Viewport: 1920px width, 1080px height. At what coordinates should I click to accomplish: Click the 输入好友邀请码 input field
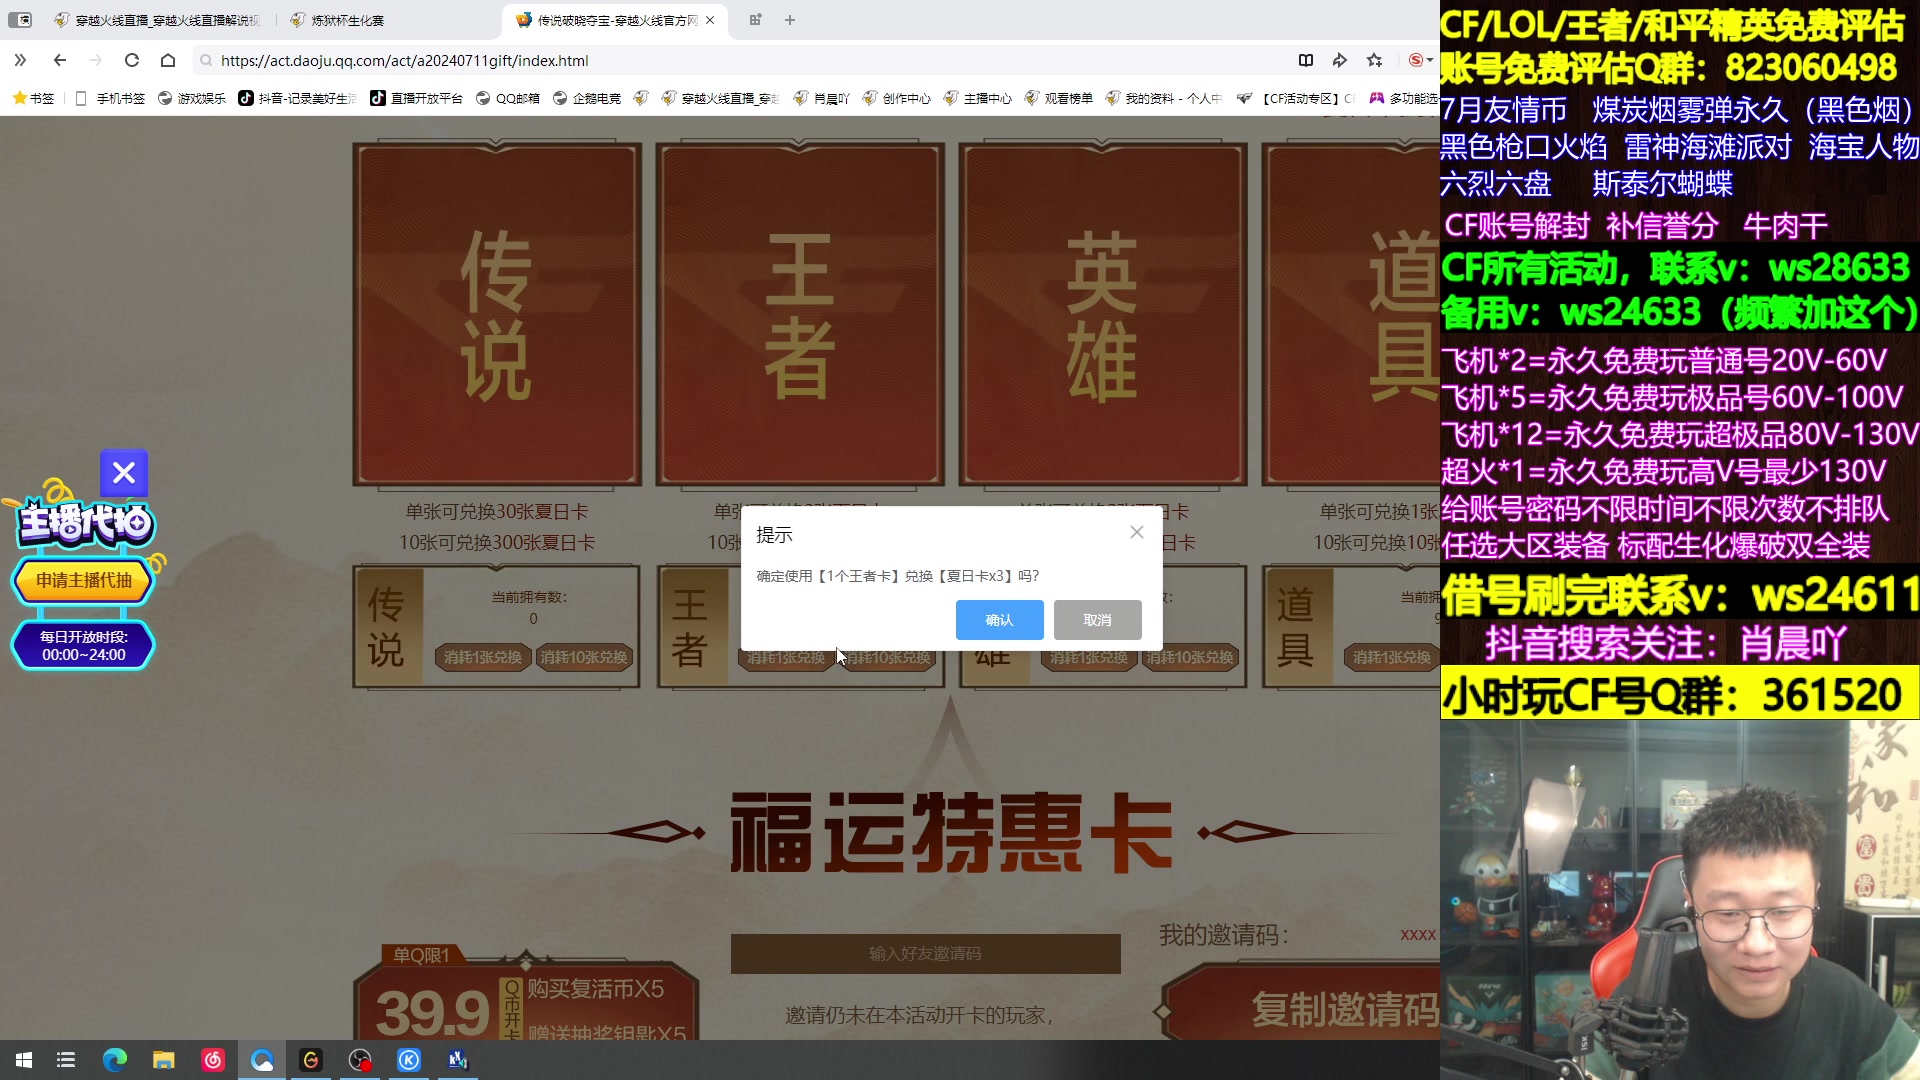(925, 954)
